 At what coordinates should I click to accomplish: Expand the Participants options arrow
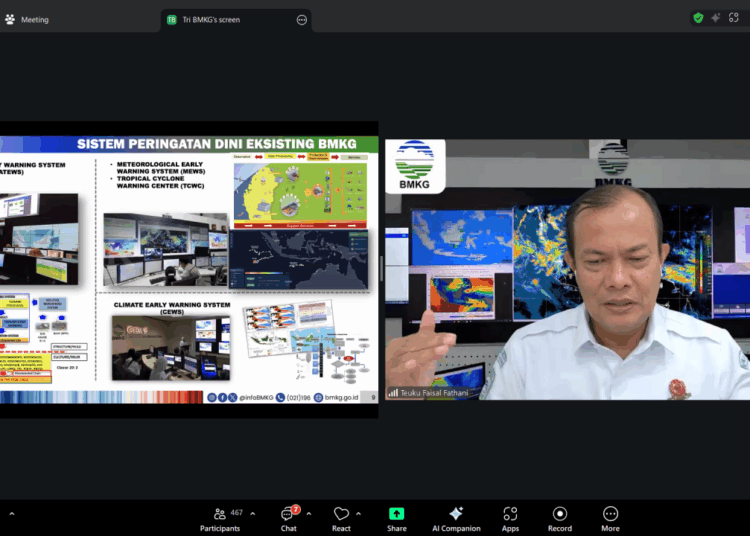pos(253,514)
